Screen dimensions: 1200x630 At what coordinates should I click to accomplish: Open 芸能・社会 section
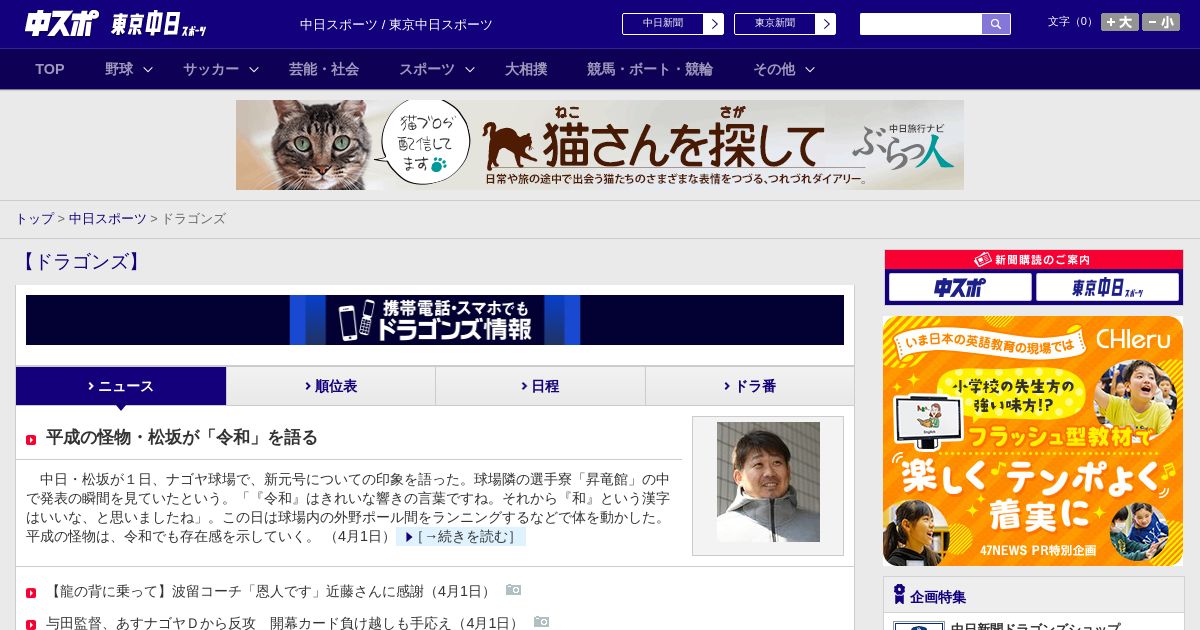tap(324, 69)
